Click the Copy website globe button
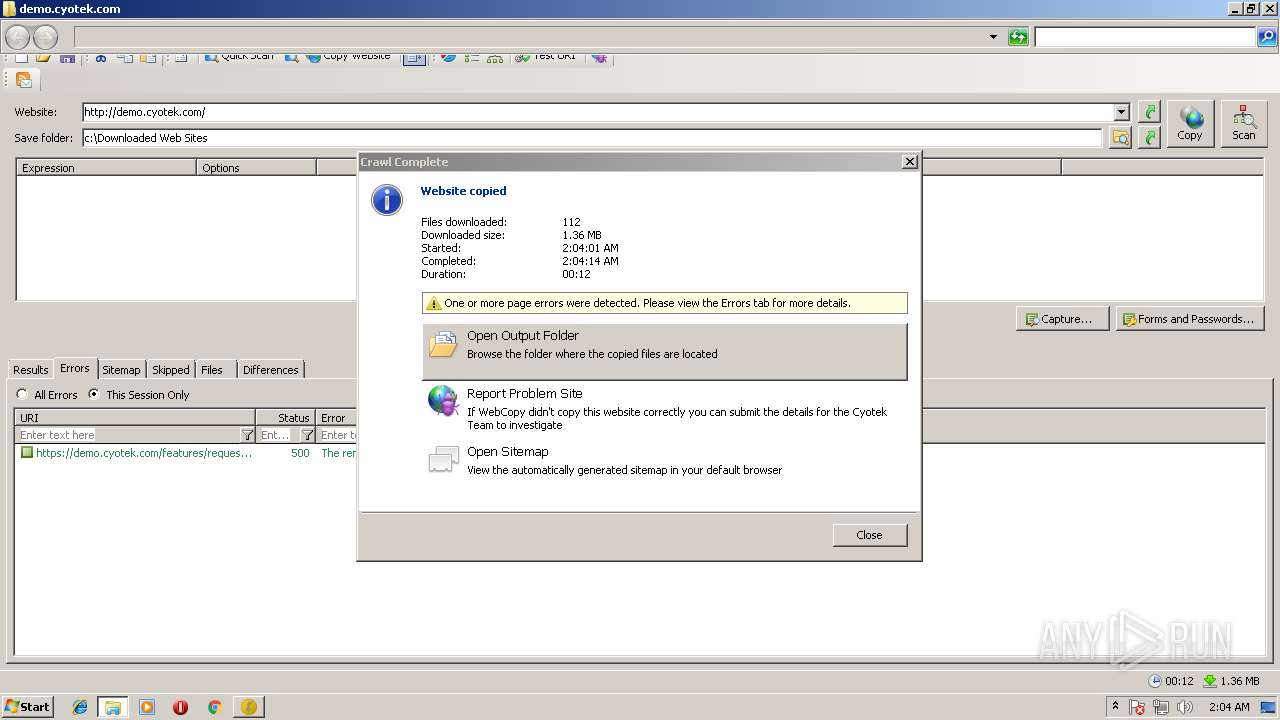The image size is (1280, 720). coord(1190,124)
